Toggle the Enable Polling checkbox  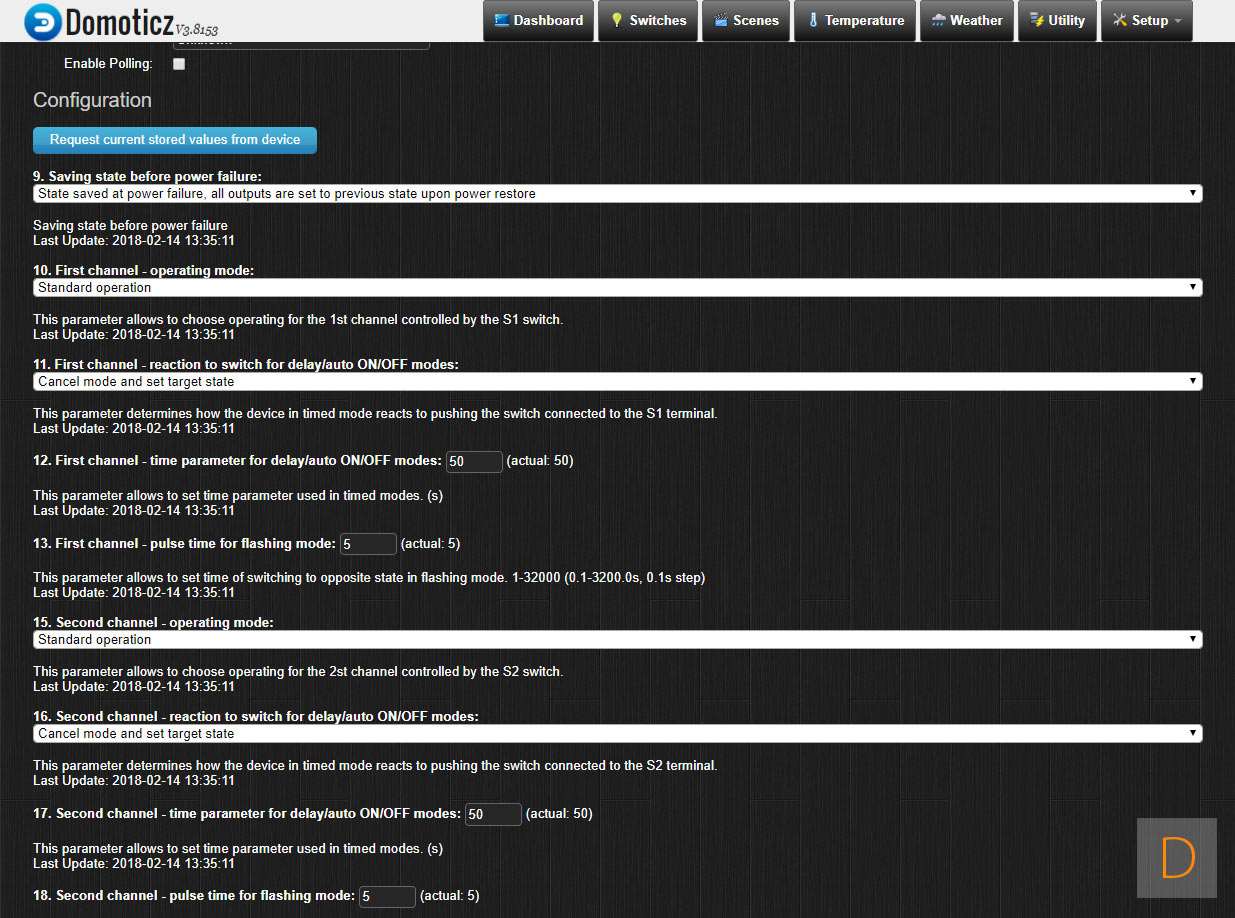click(x=179, y=64)
